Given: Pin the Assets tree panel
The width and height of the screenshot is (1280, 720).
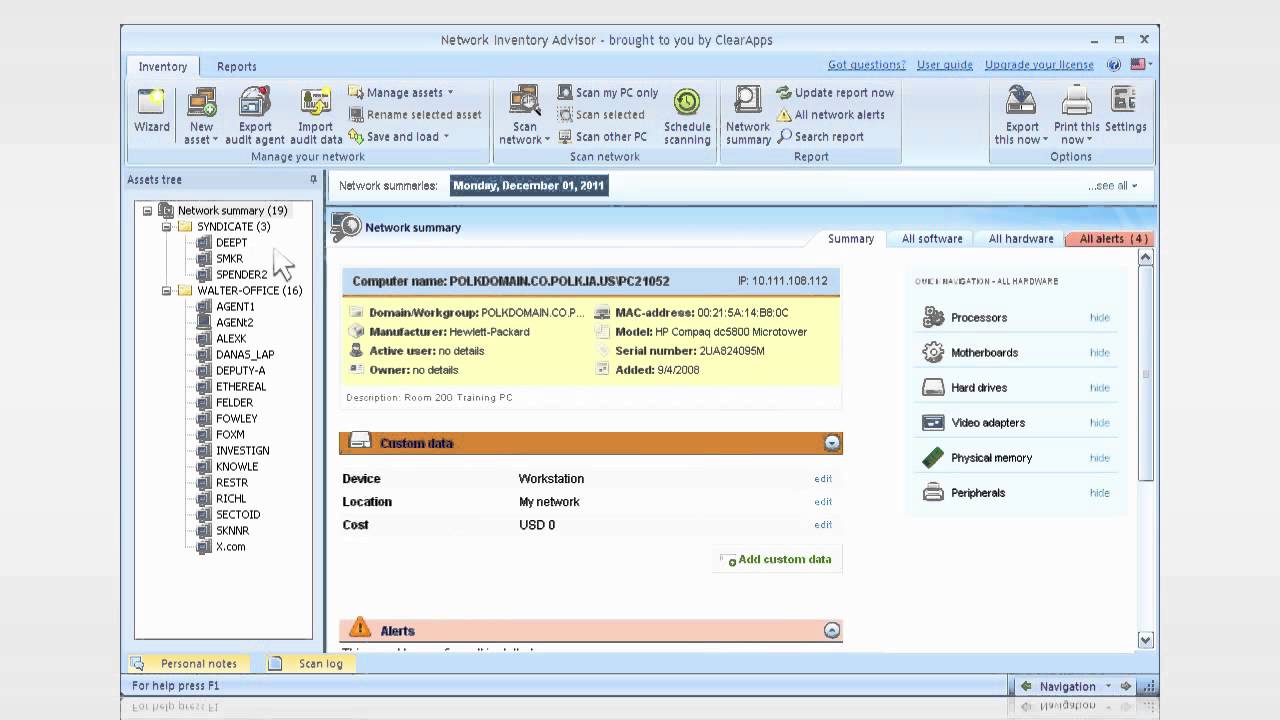Looking at the screenshot, I should (313, 180).
